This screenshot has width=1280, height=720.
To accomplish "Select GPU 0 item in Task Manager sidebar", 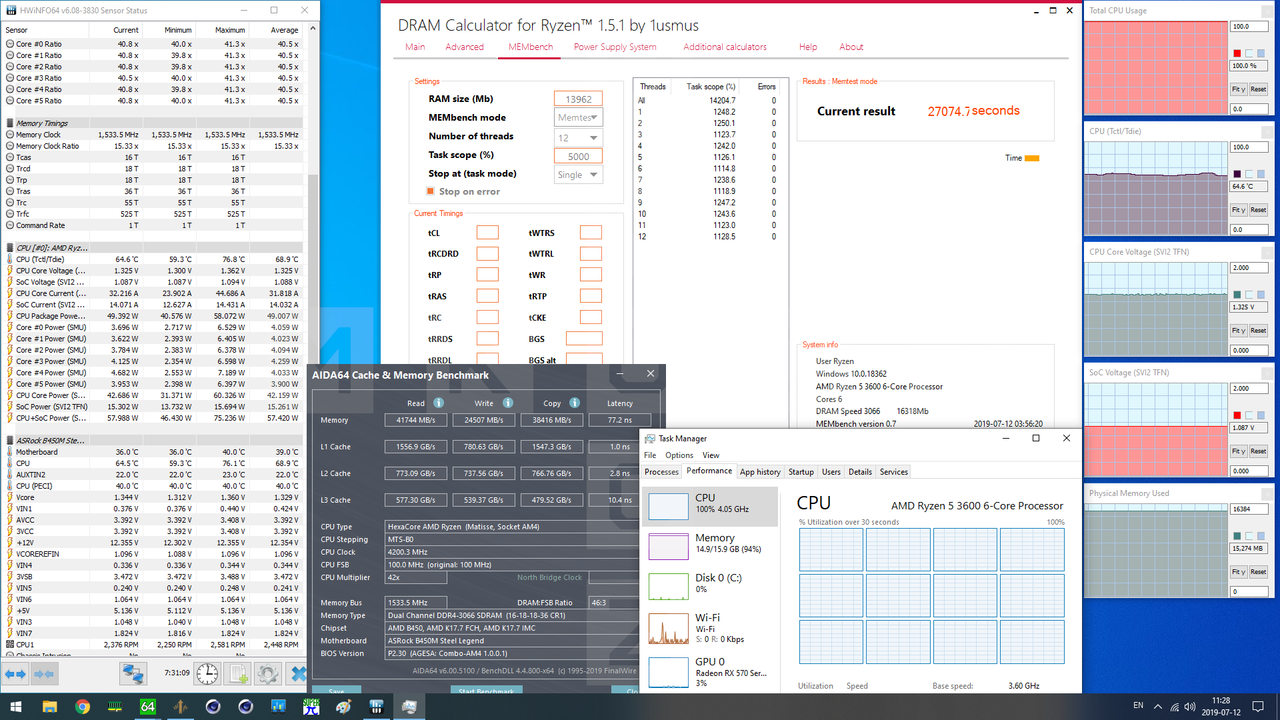I will (x=711, y=674).
